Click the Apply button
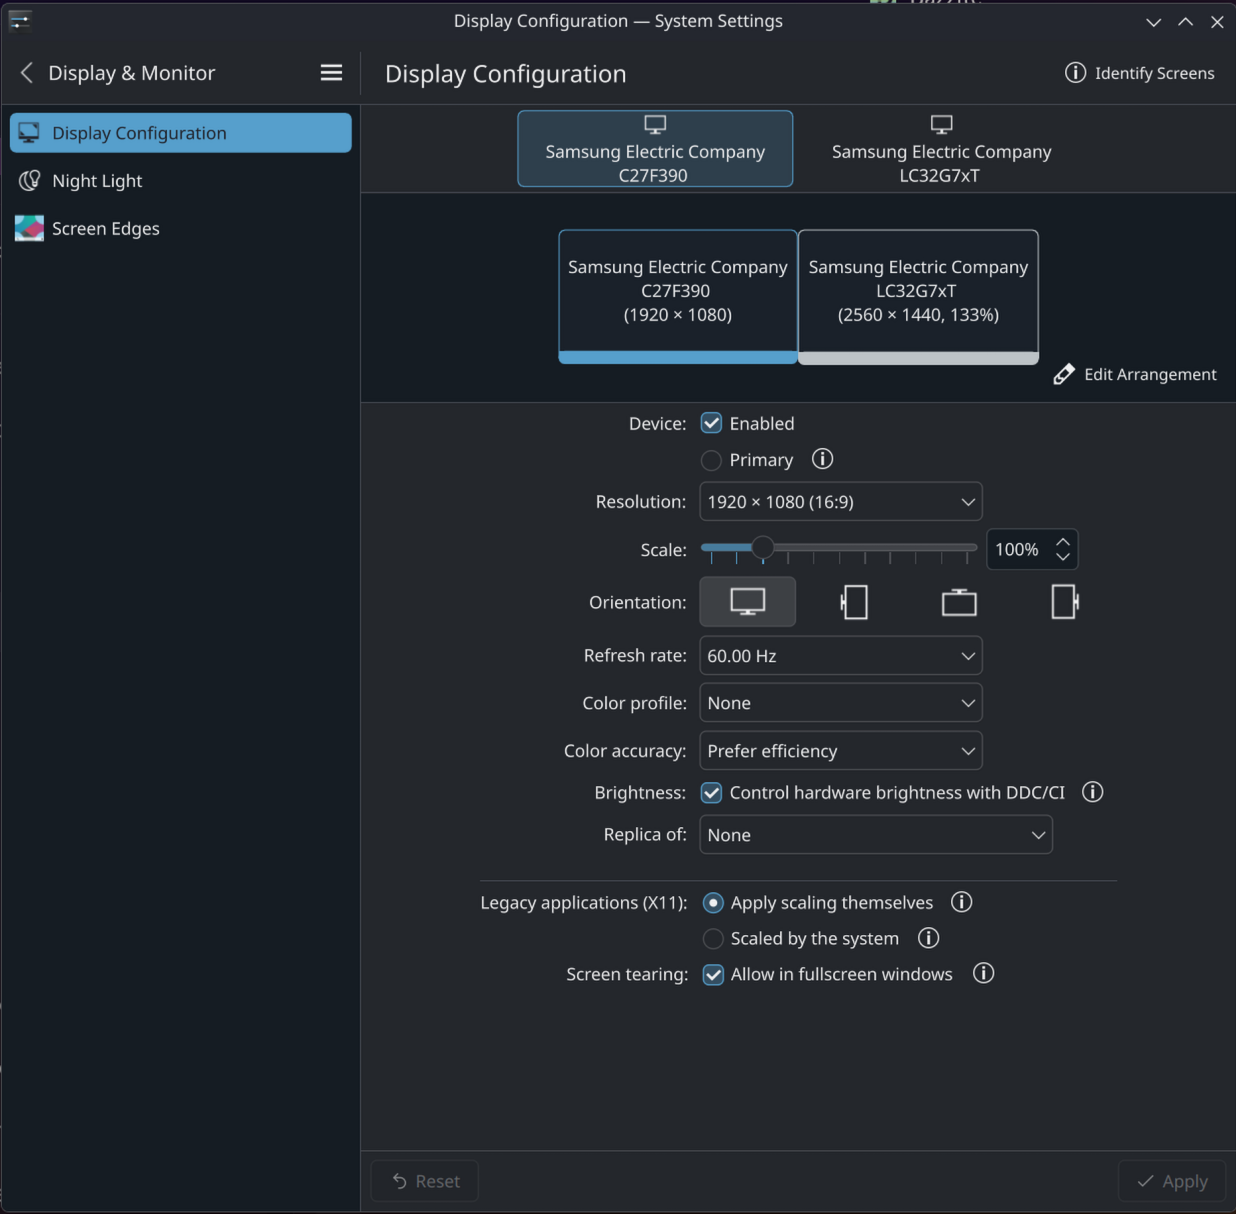 [1172, 1181]
